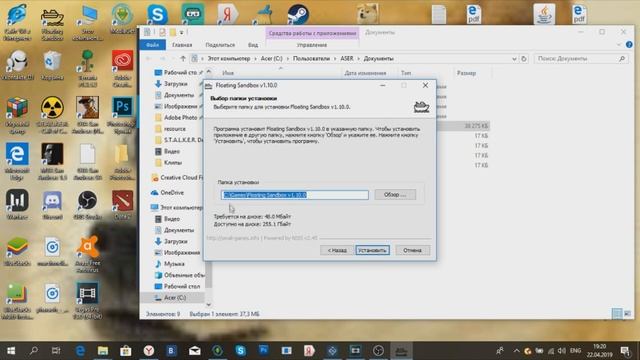The width and height of the screenshot is (640, 360).
Task: Select the Средства работы с приложениями contextual tab
Action: [312, 33]
